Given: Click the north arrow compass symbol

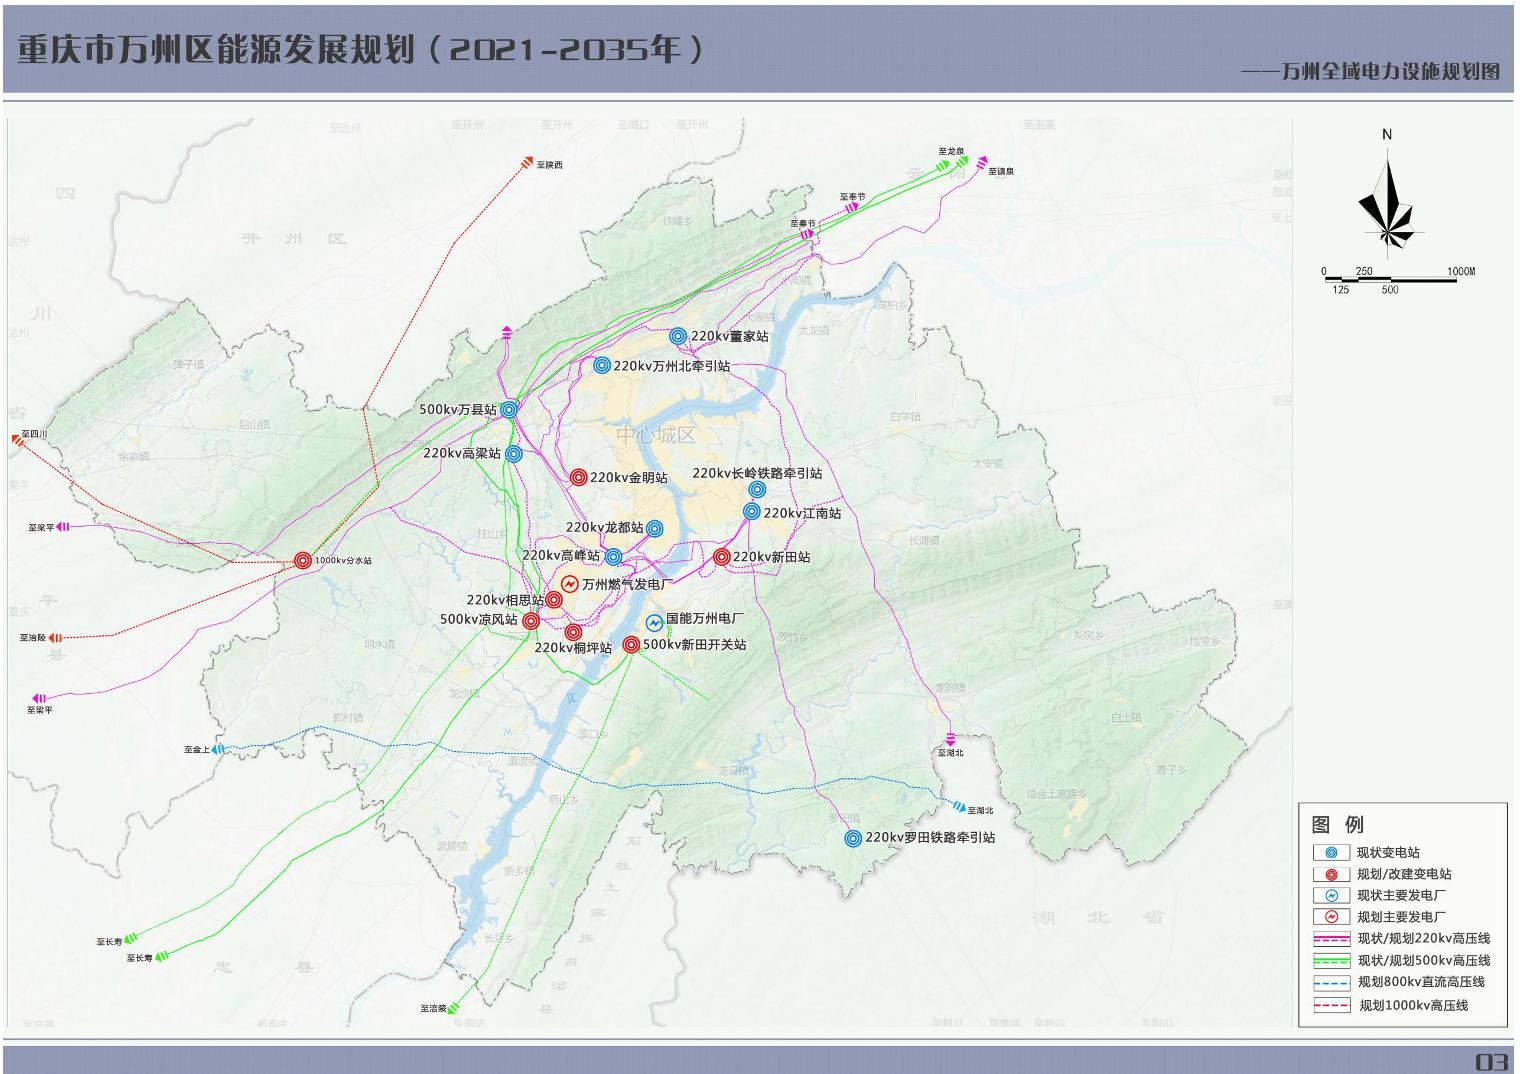Looking at the screenshot, I should (1387, 200).
